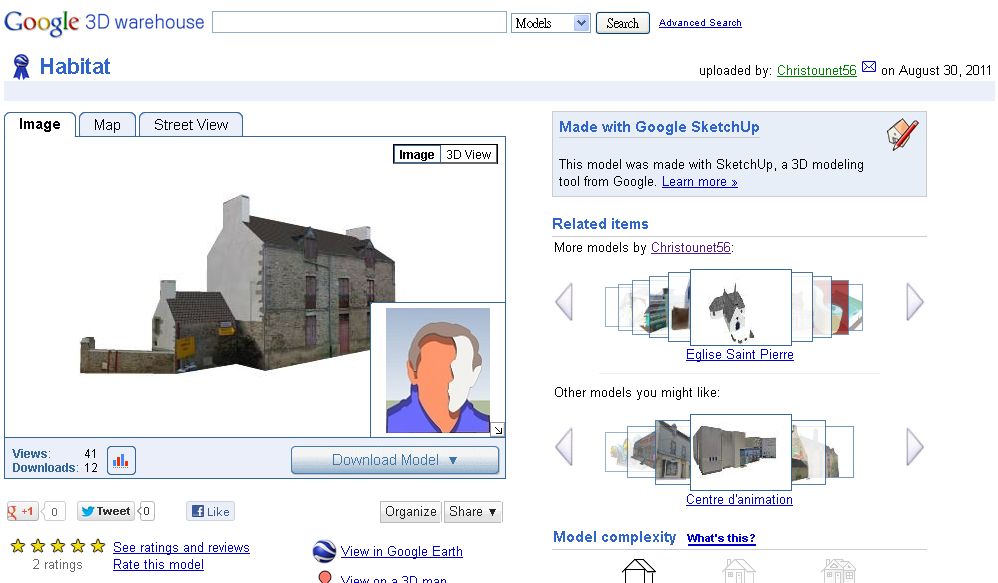Open the Advanced Search link

pyautogui.click(x=700, y=23)
